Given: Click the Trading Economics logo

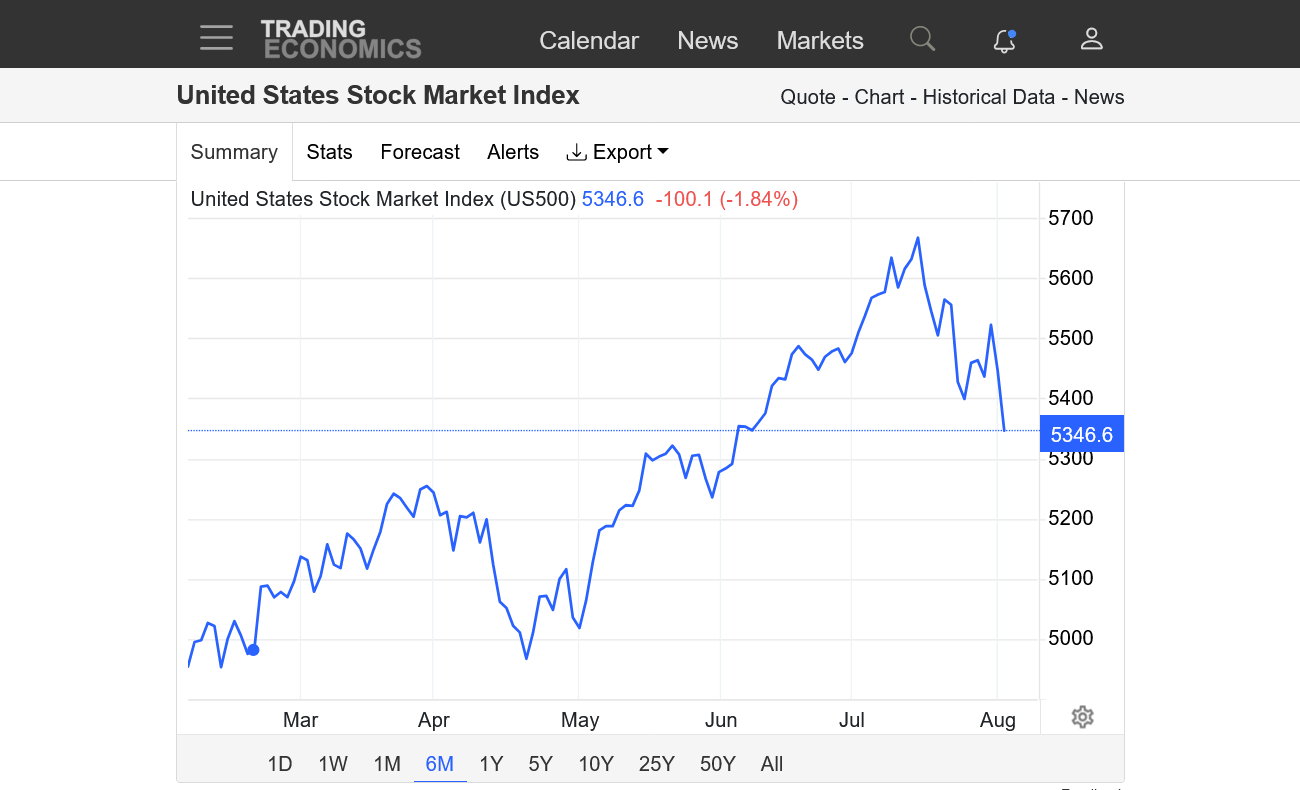Looking at the screenshot, I should pyautogui.click(x=341, y=39).
